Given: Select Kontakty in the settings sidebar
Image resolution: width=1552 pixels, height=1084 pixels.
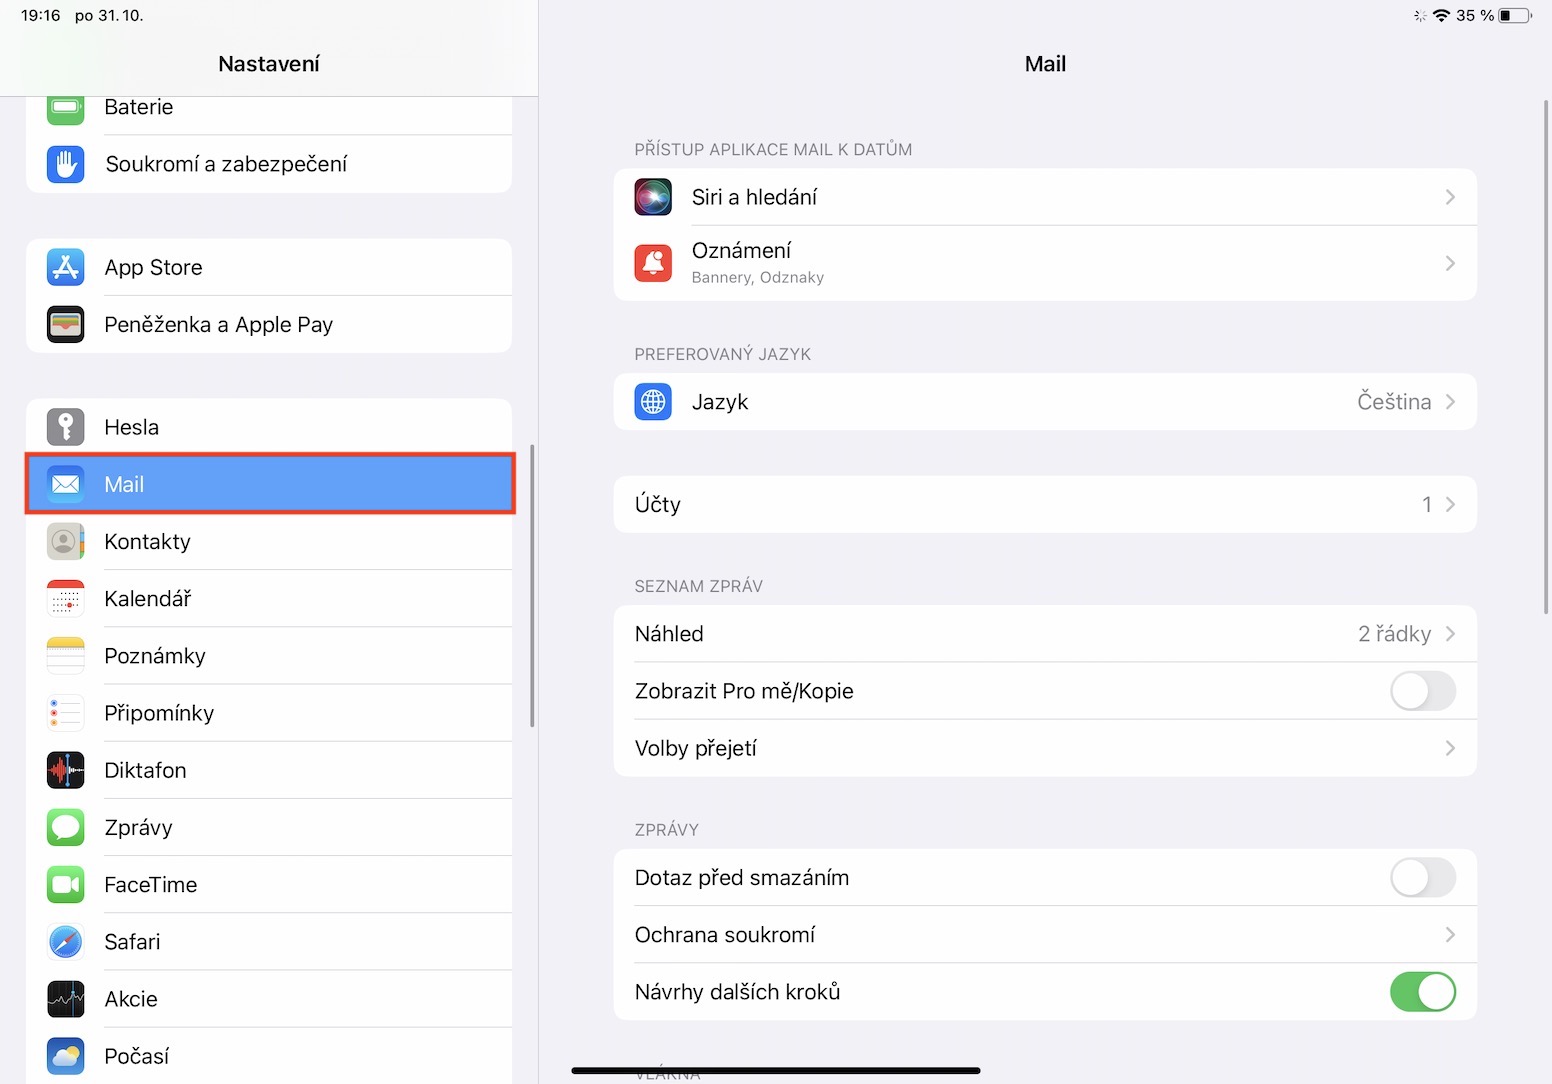Looking at the screenshot, I should coord(148,542).
